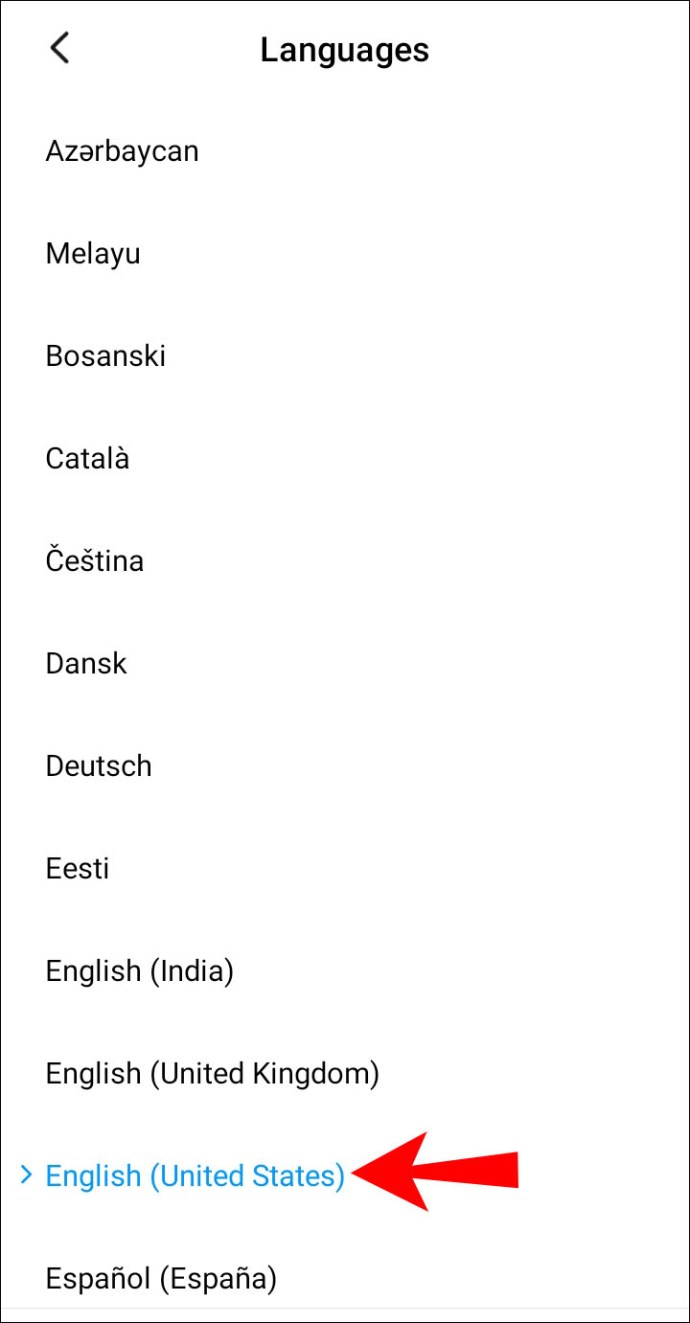The image size is (690, 1323).
Task: Tap the currently selected blue language entry
Action: point(195,1176)
